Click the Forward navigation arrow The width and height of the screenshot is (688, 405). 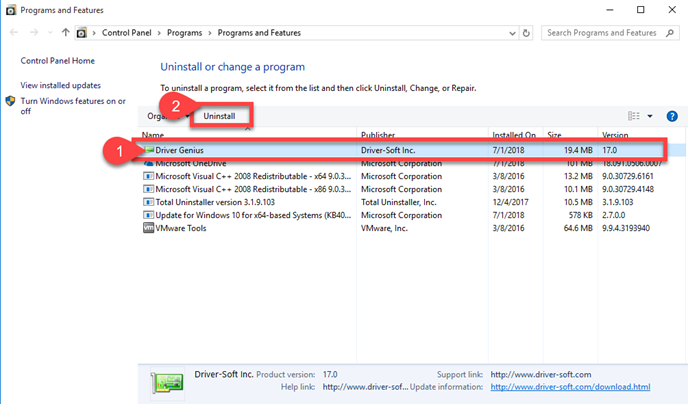(34, 32)
